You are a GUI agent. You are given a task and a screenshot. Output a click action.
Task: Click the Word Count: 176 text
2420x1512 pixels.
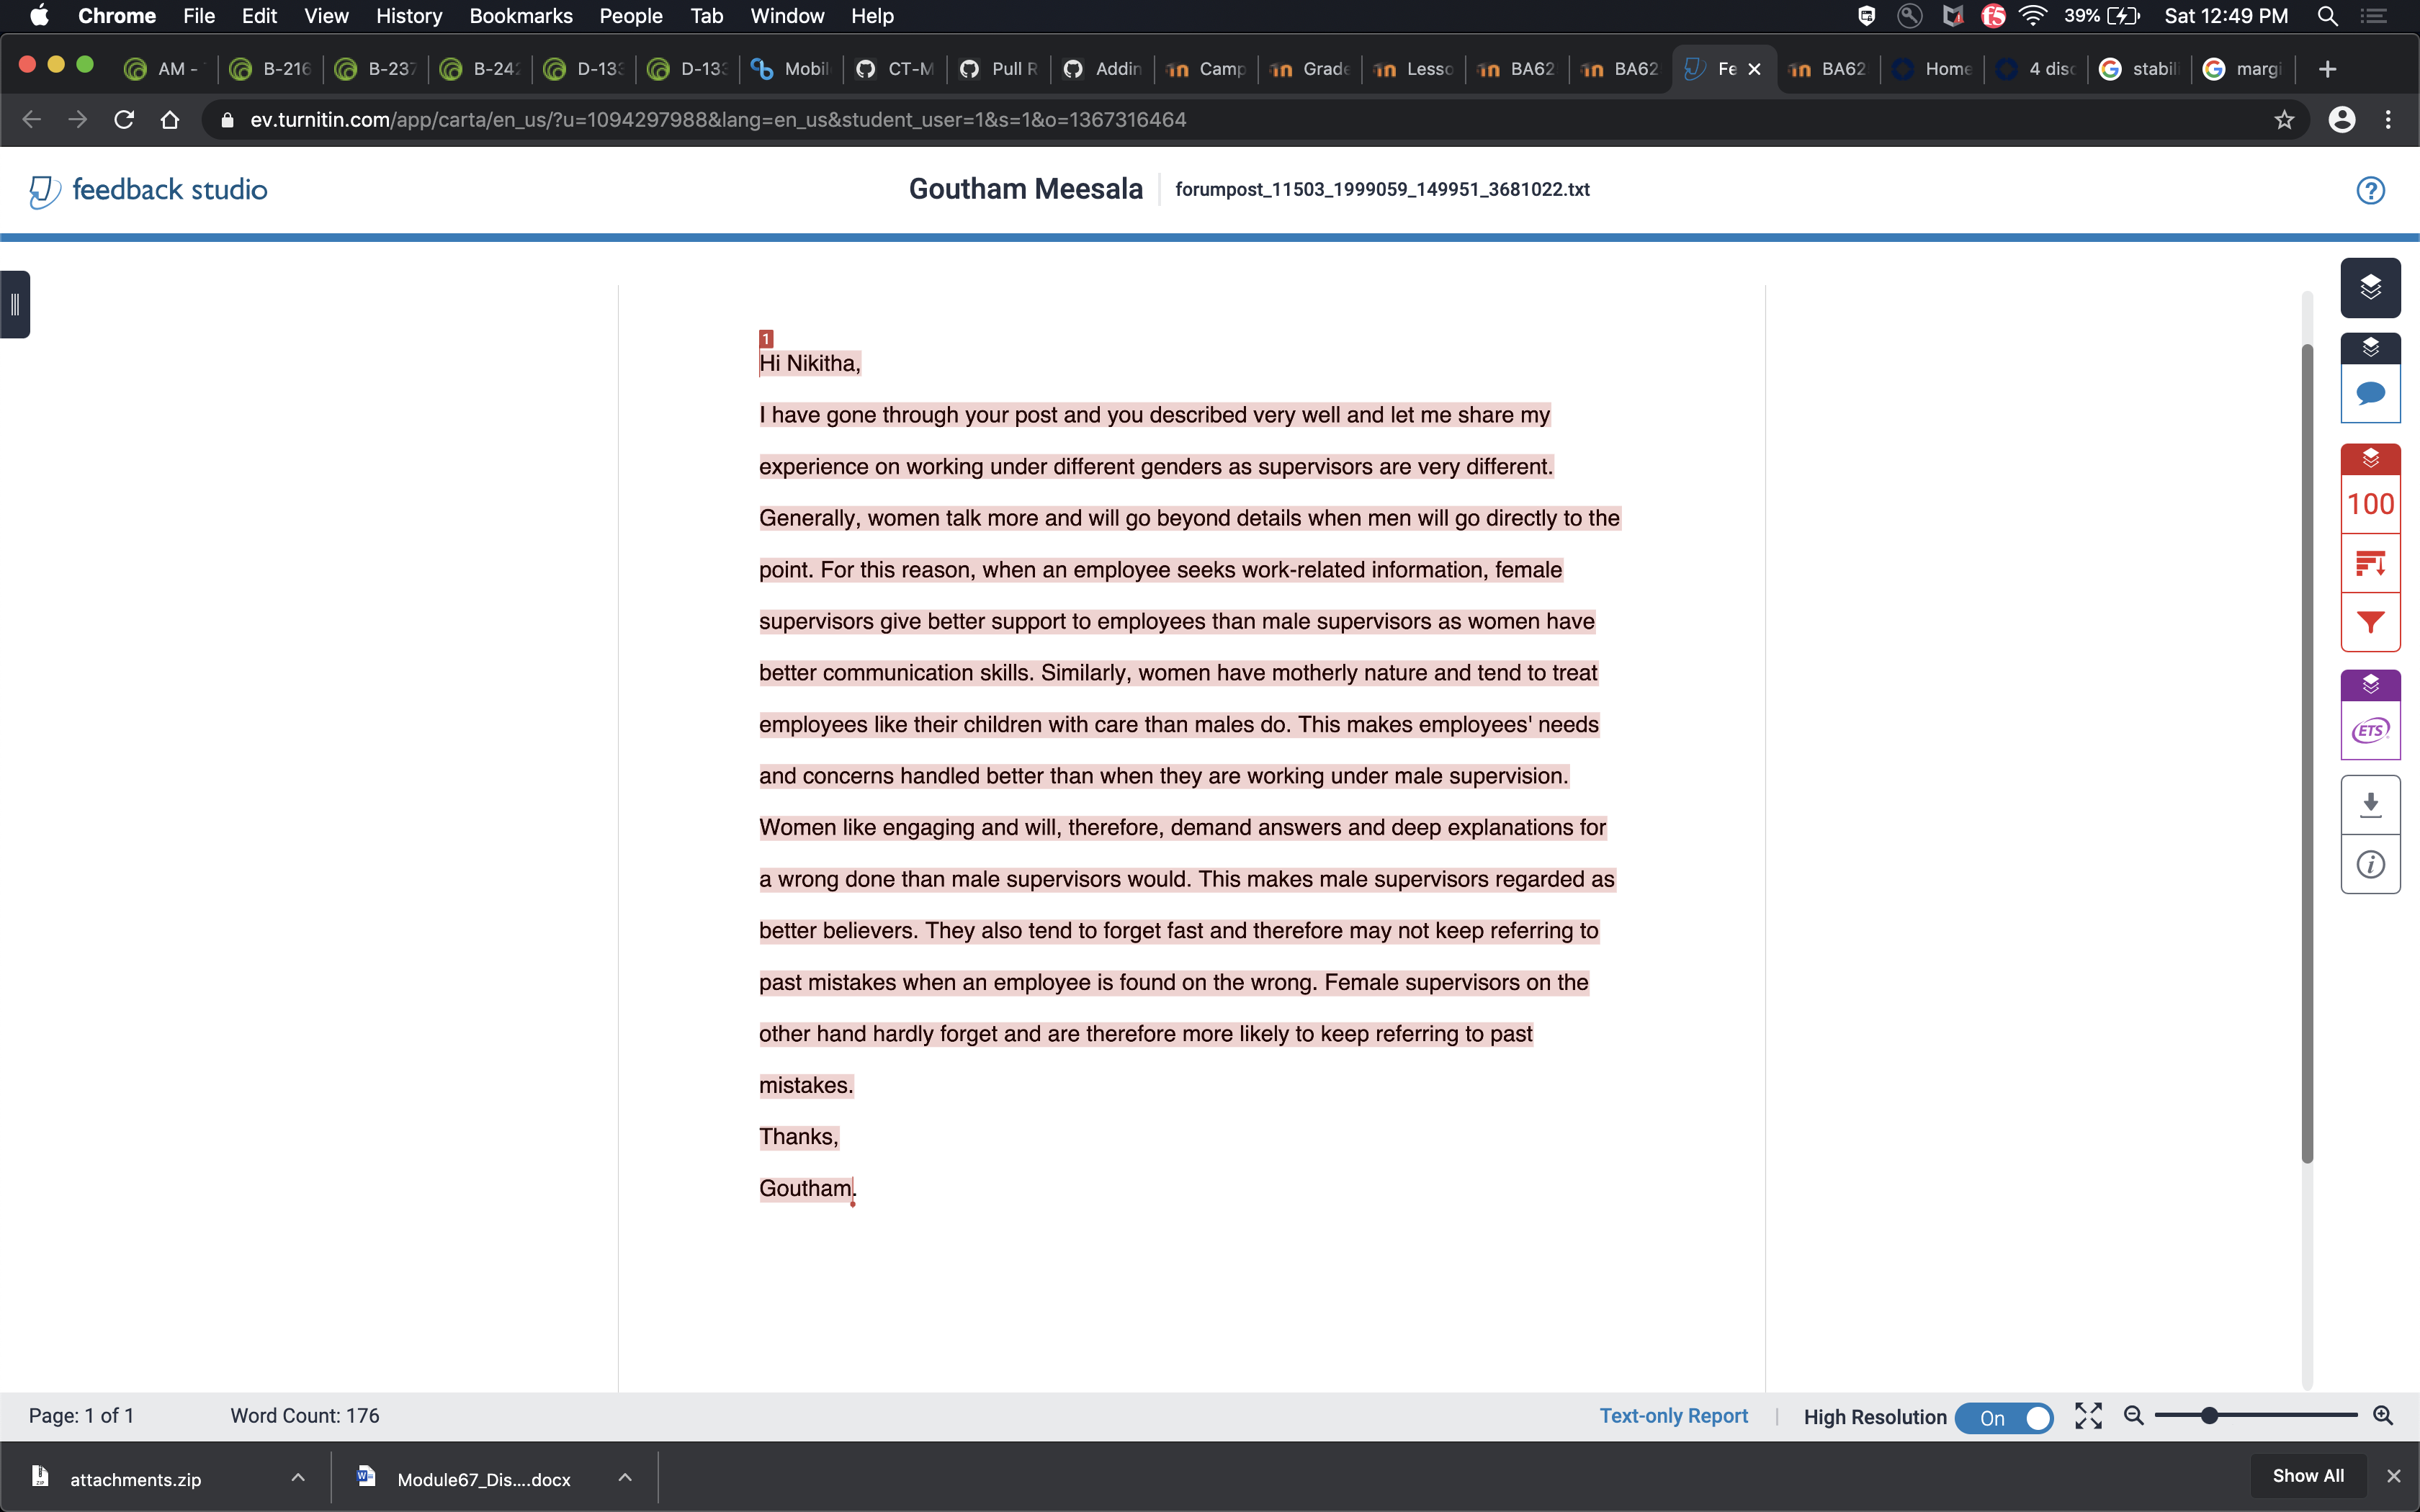coord(305,1416)
